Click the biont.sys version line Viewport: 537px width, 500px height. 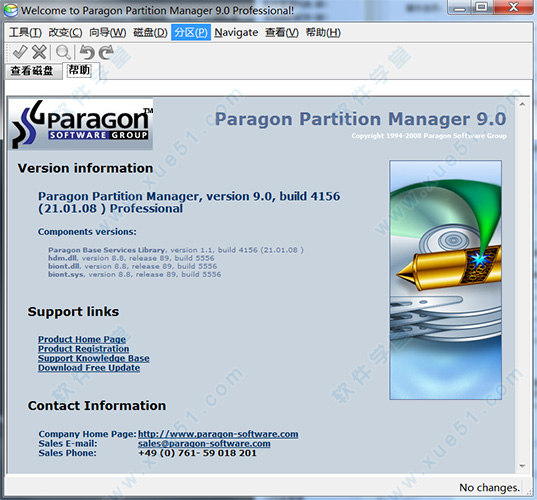click(x=135, y=274)
